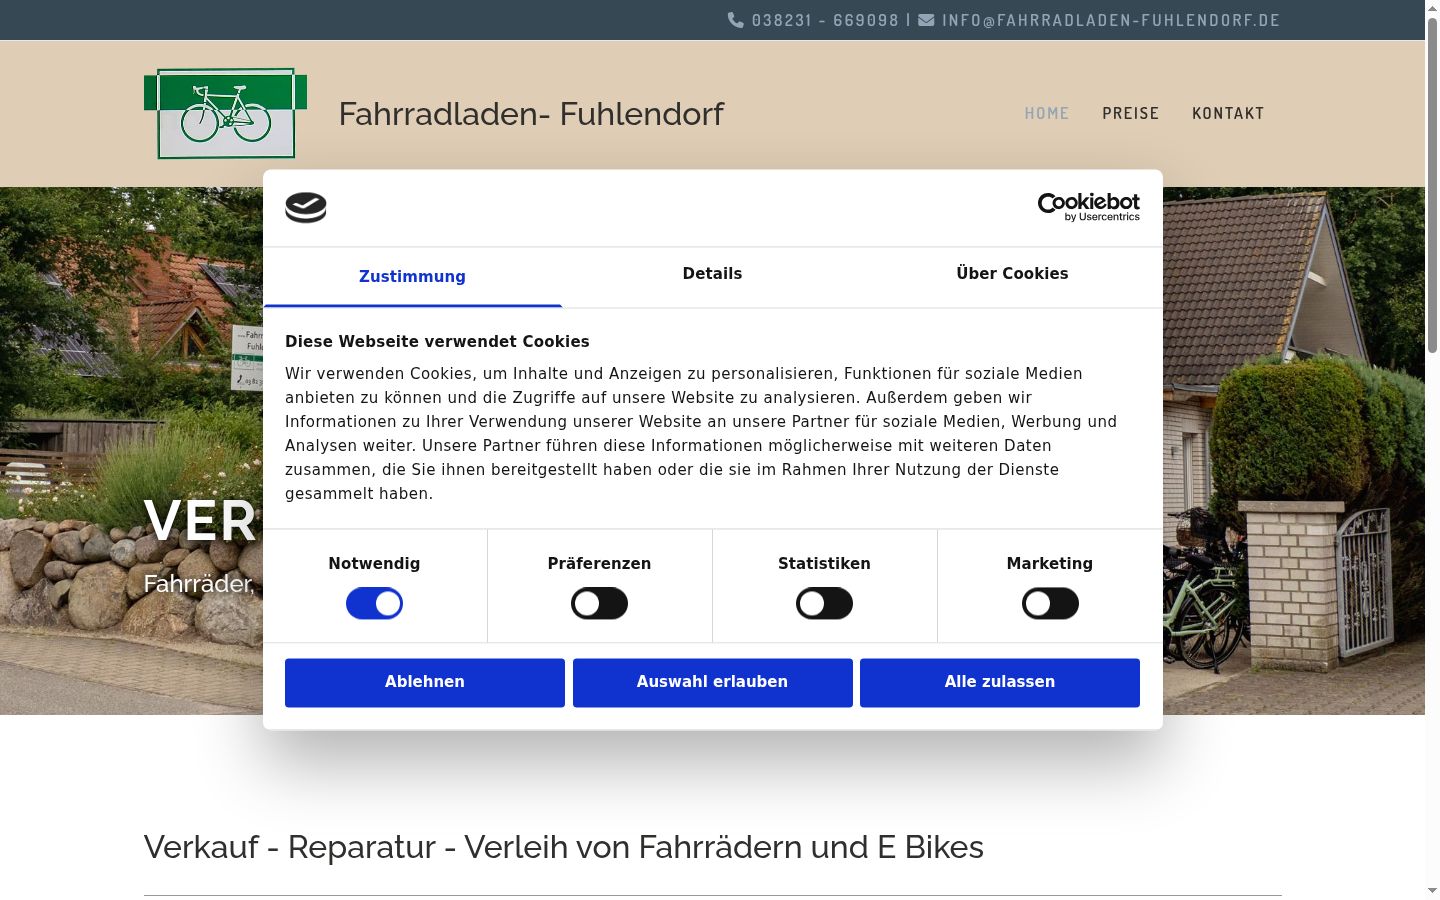This screenshot has width=1440, height=900.
Task: Click the Fahrradladen bicycle logo
Action: click(225, 113)
